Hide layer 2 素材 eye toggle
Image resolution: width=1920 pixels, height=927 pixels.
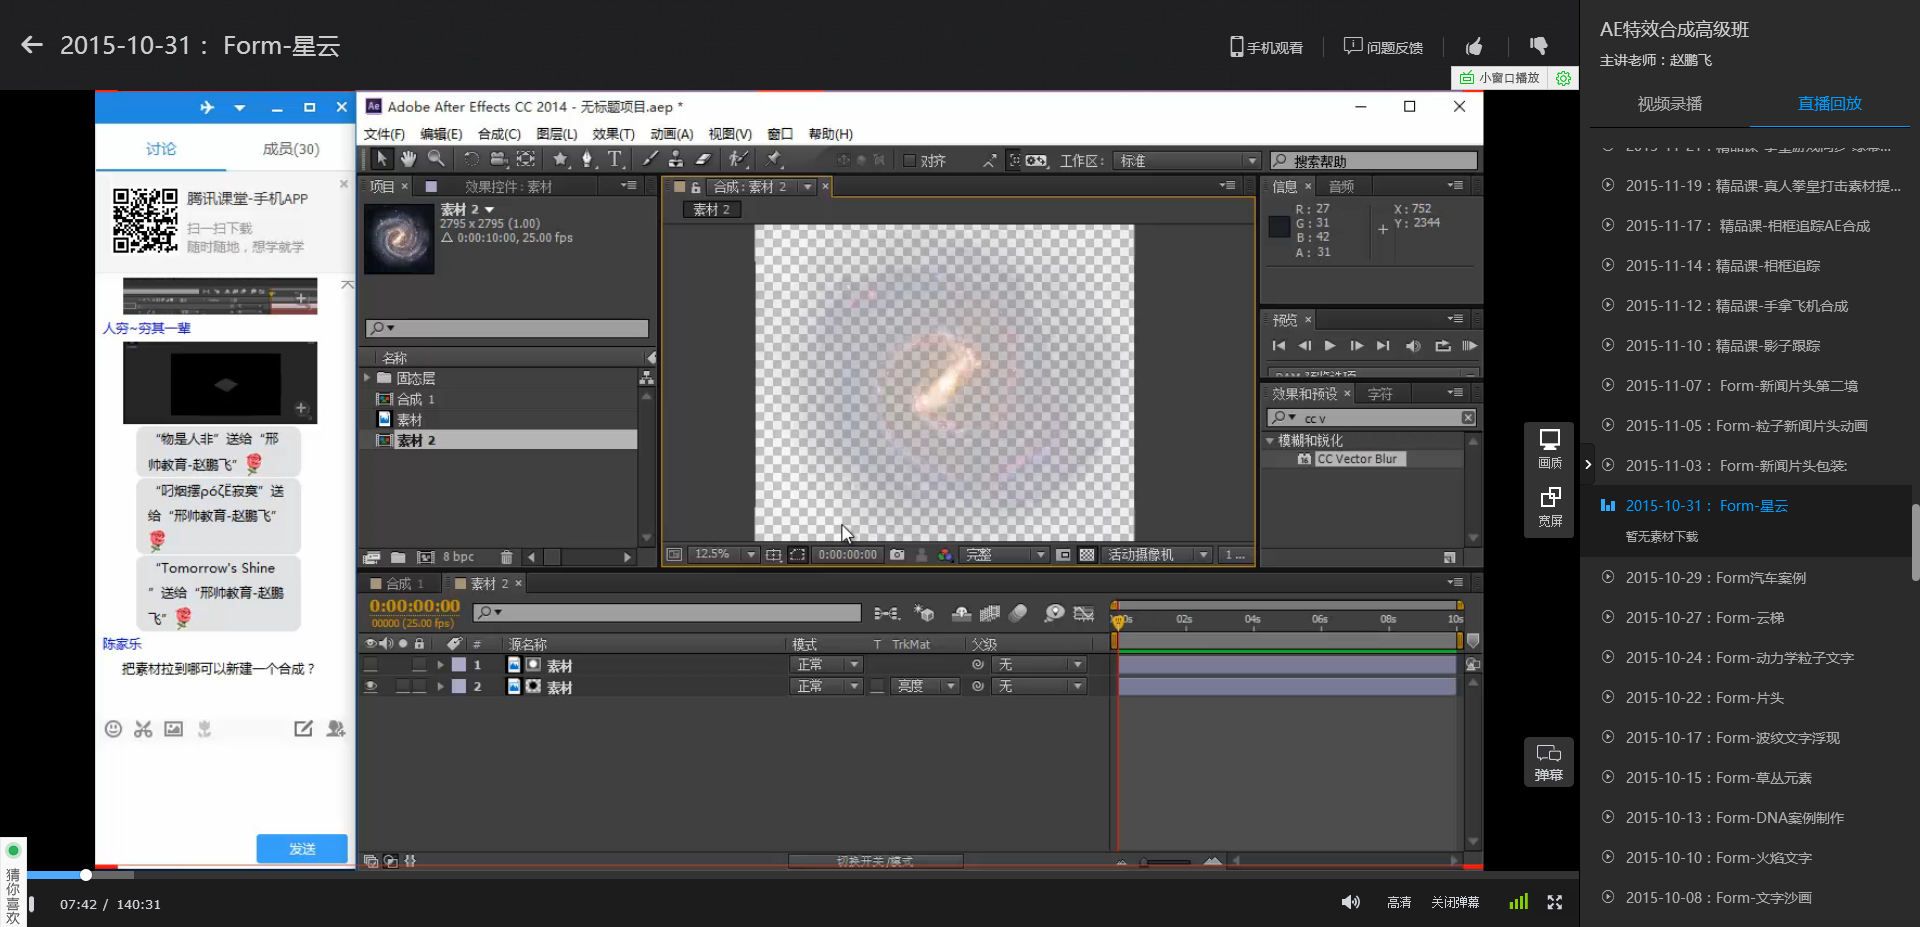coord(371,687)
